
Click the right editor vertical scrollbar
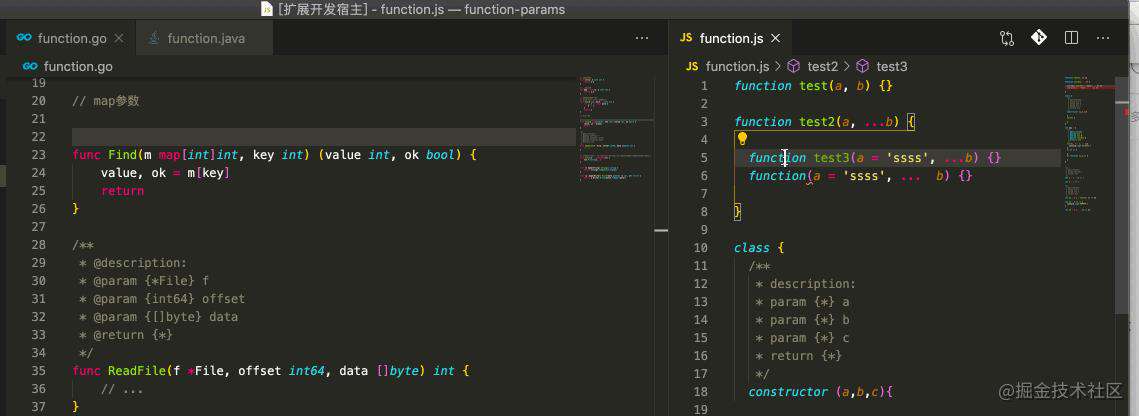(1119, 218)
